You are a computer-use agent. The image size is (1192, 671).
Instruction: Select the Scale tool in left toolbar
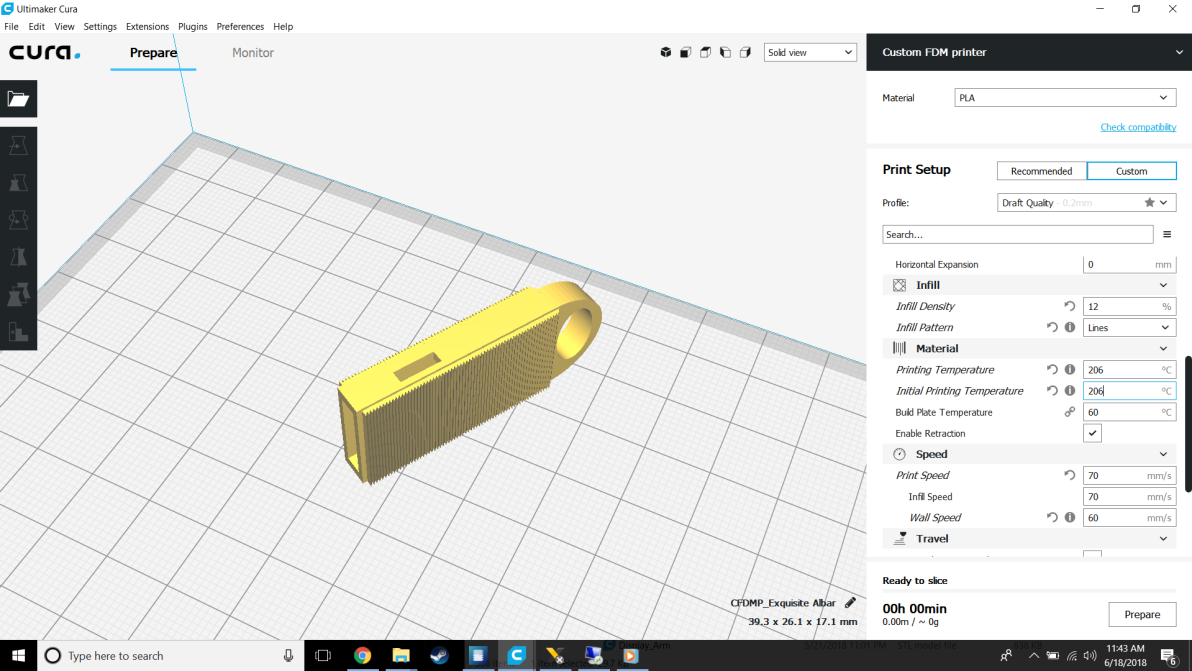pos(18,183)
